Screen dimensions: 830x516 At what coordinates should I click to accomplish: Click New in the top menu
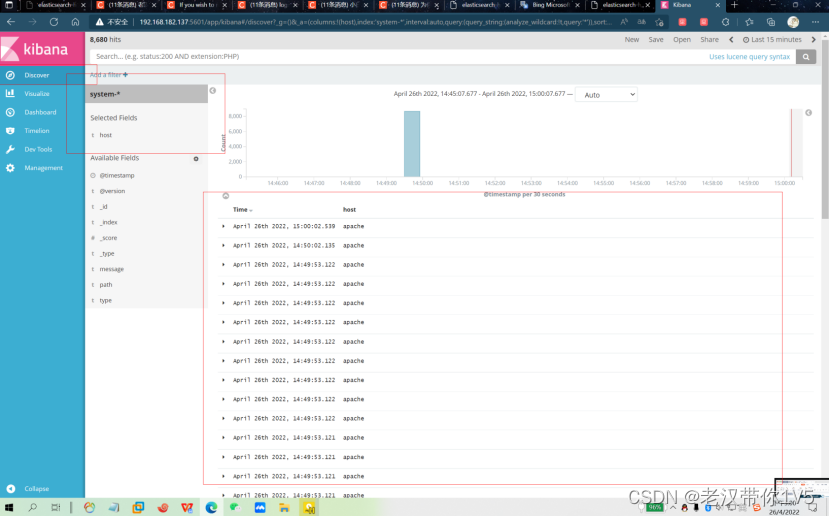[631, 40]
